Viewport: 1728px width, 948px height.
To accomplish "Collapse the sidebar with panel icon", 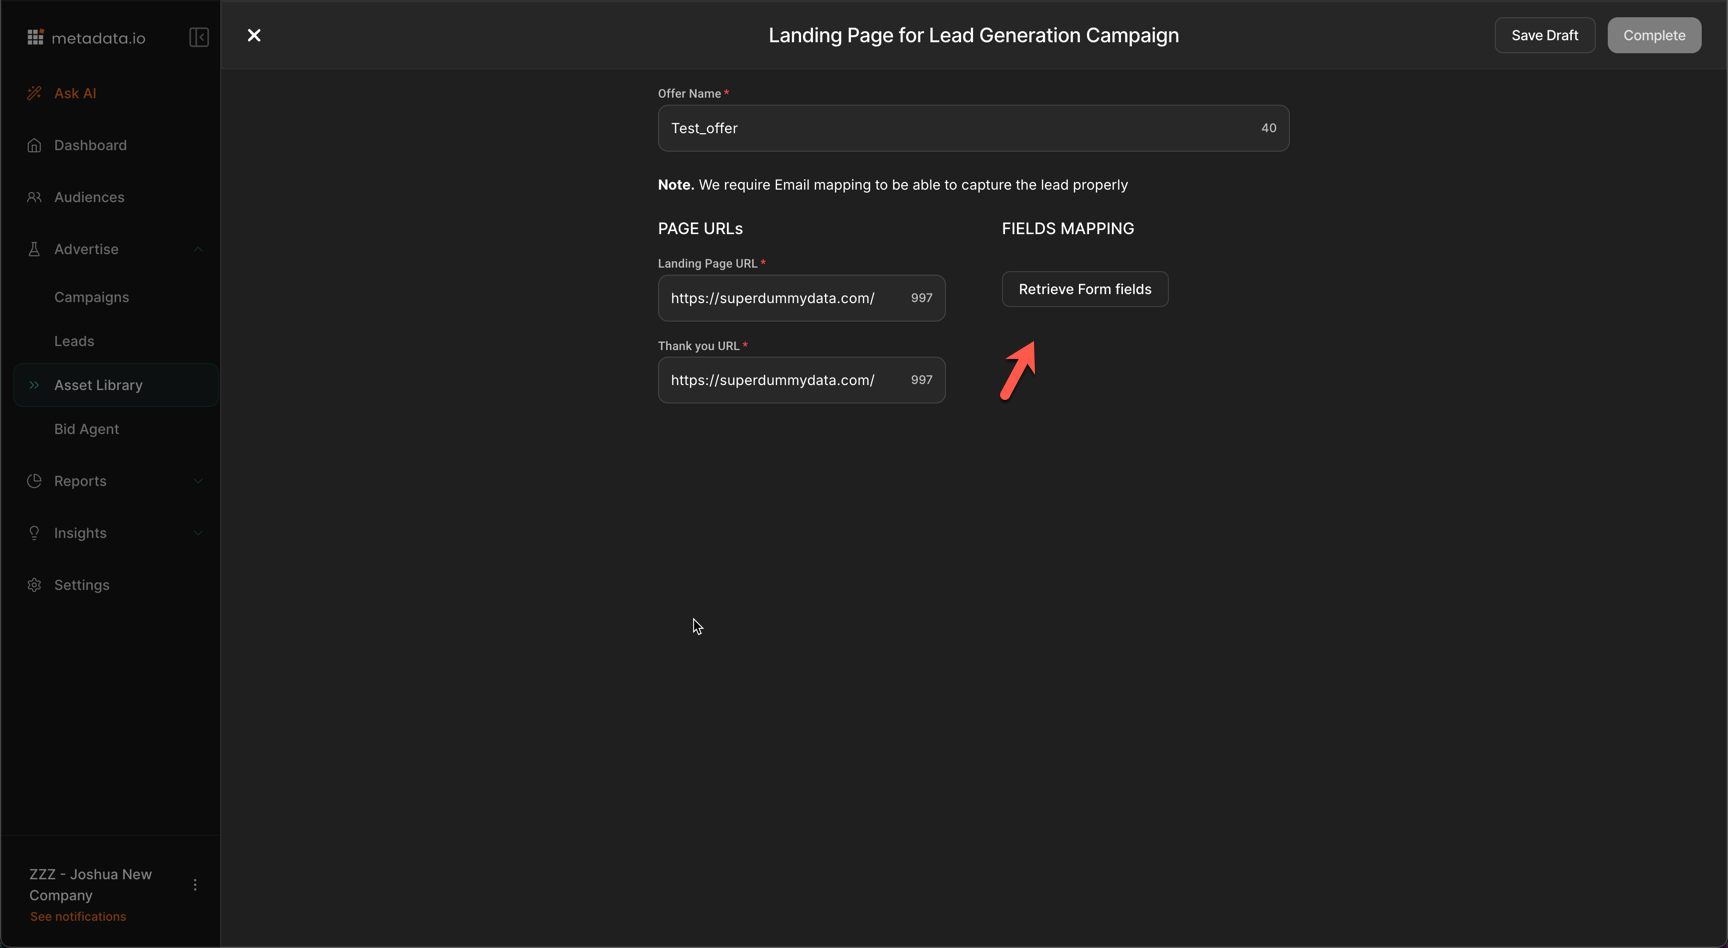I will coord(199,37).
